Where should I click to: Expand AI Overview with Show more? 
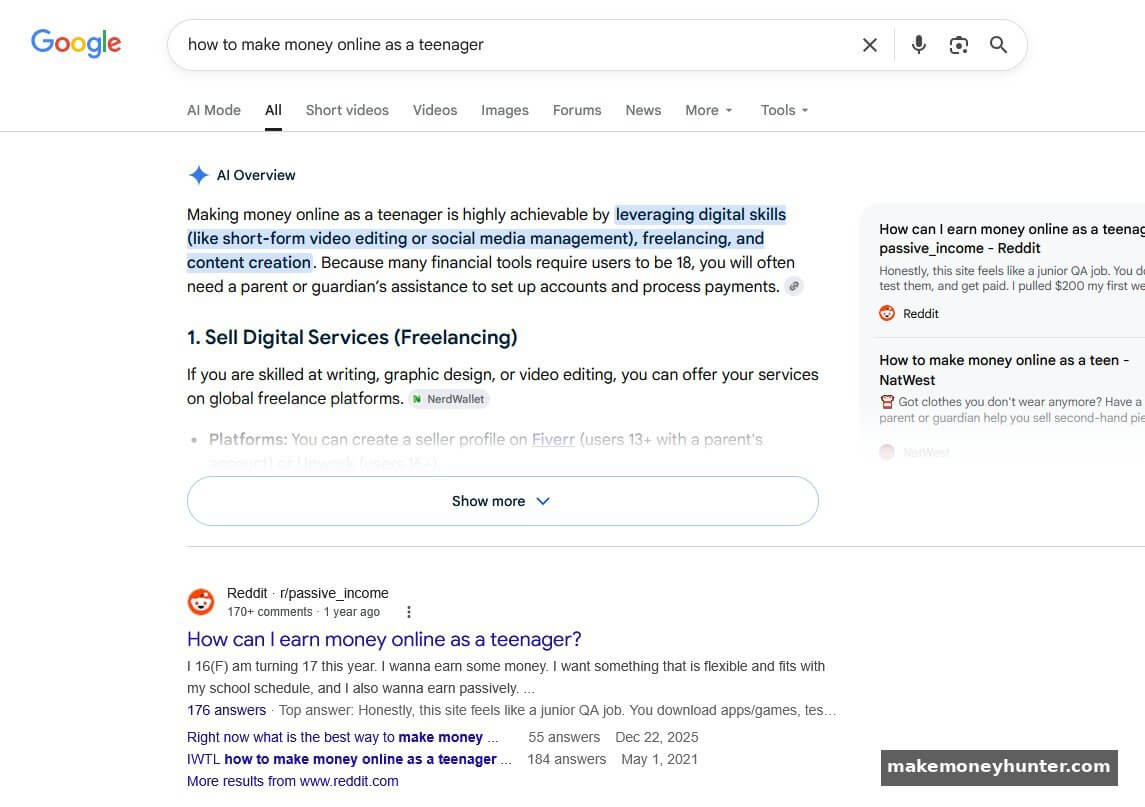[502, 501]
